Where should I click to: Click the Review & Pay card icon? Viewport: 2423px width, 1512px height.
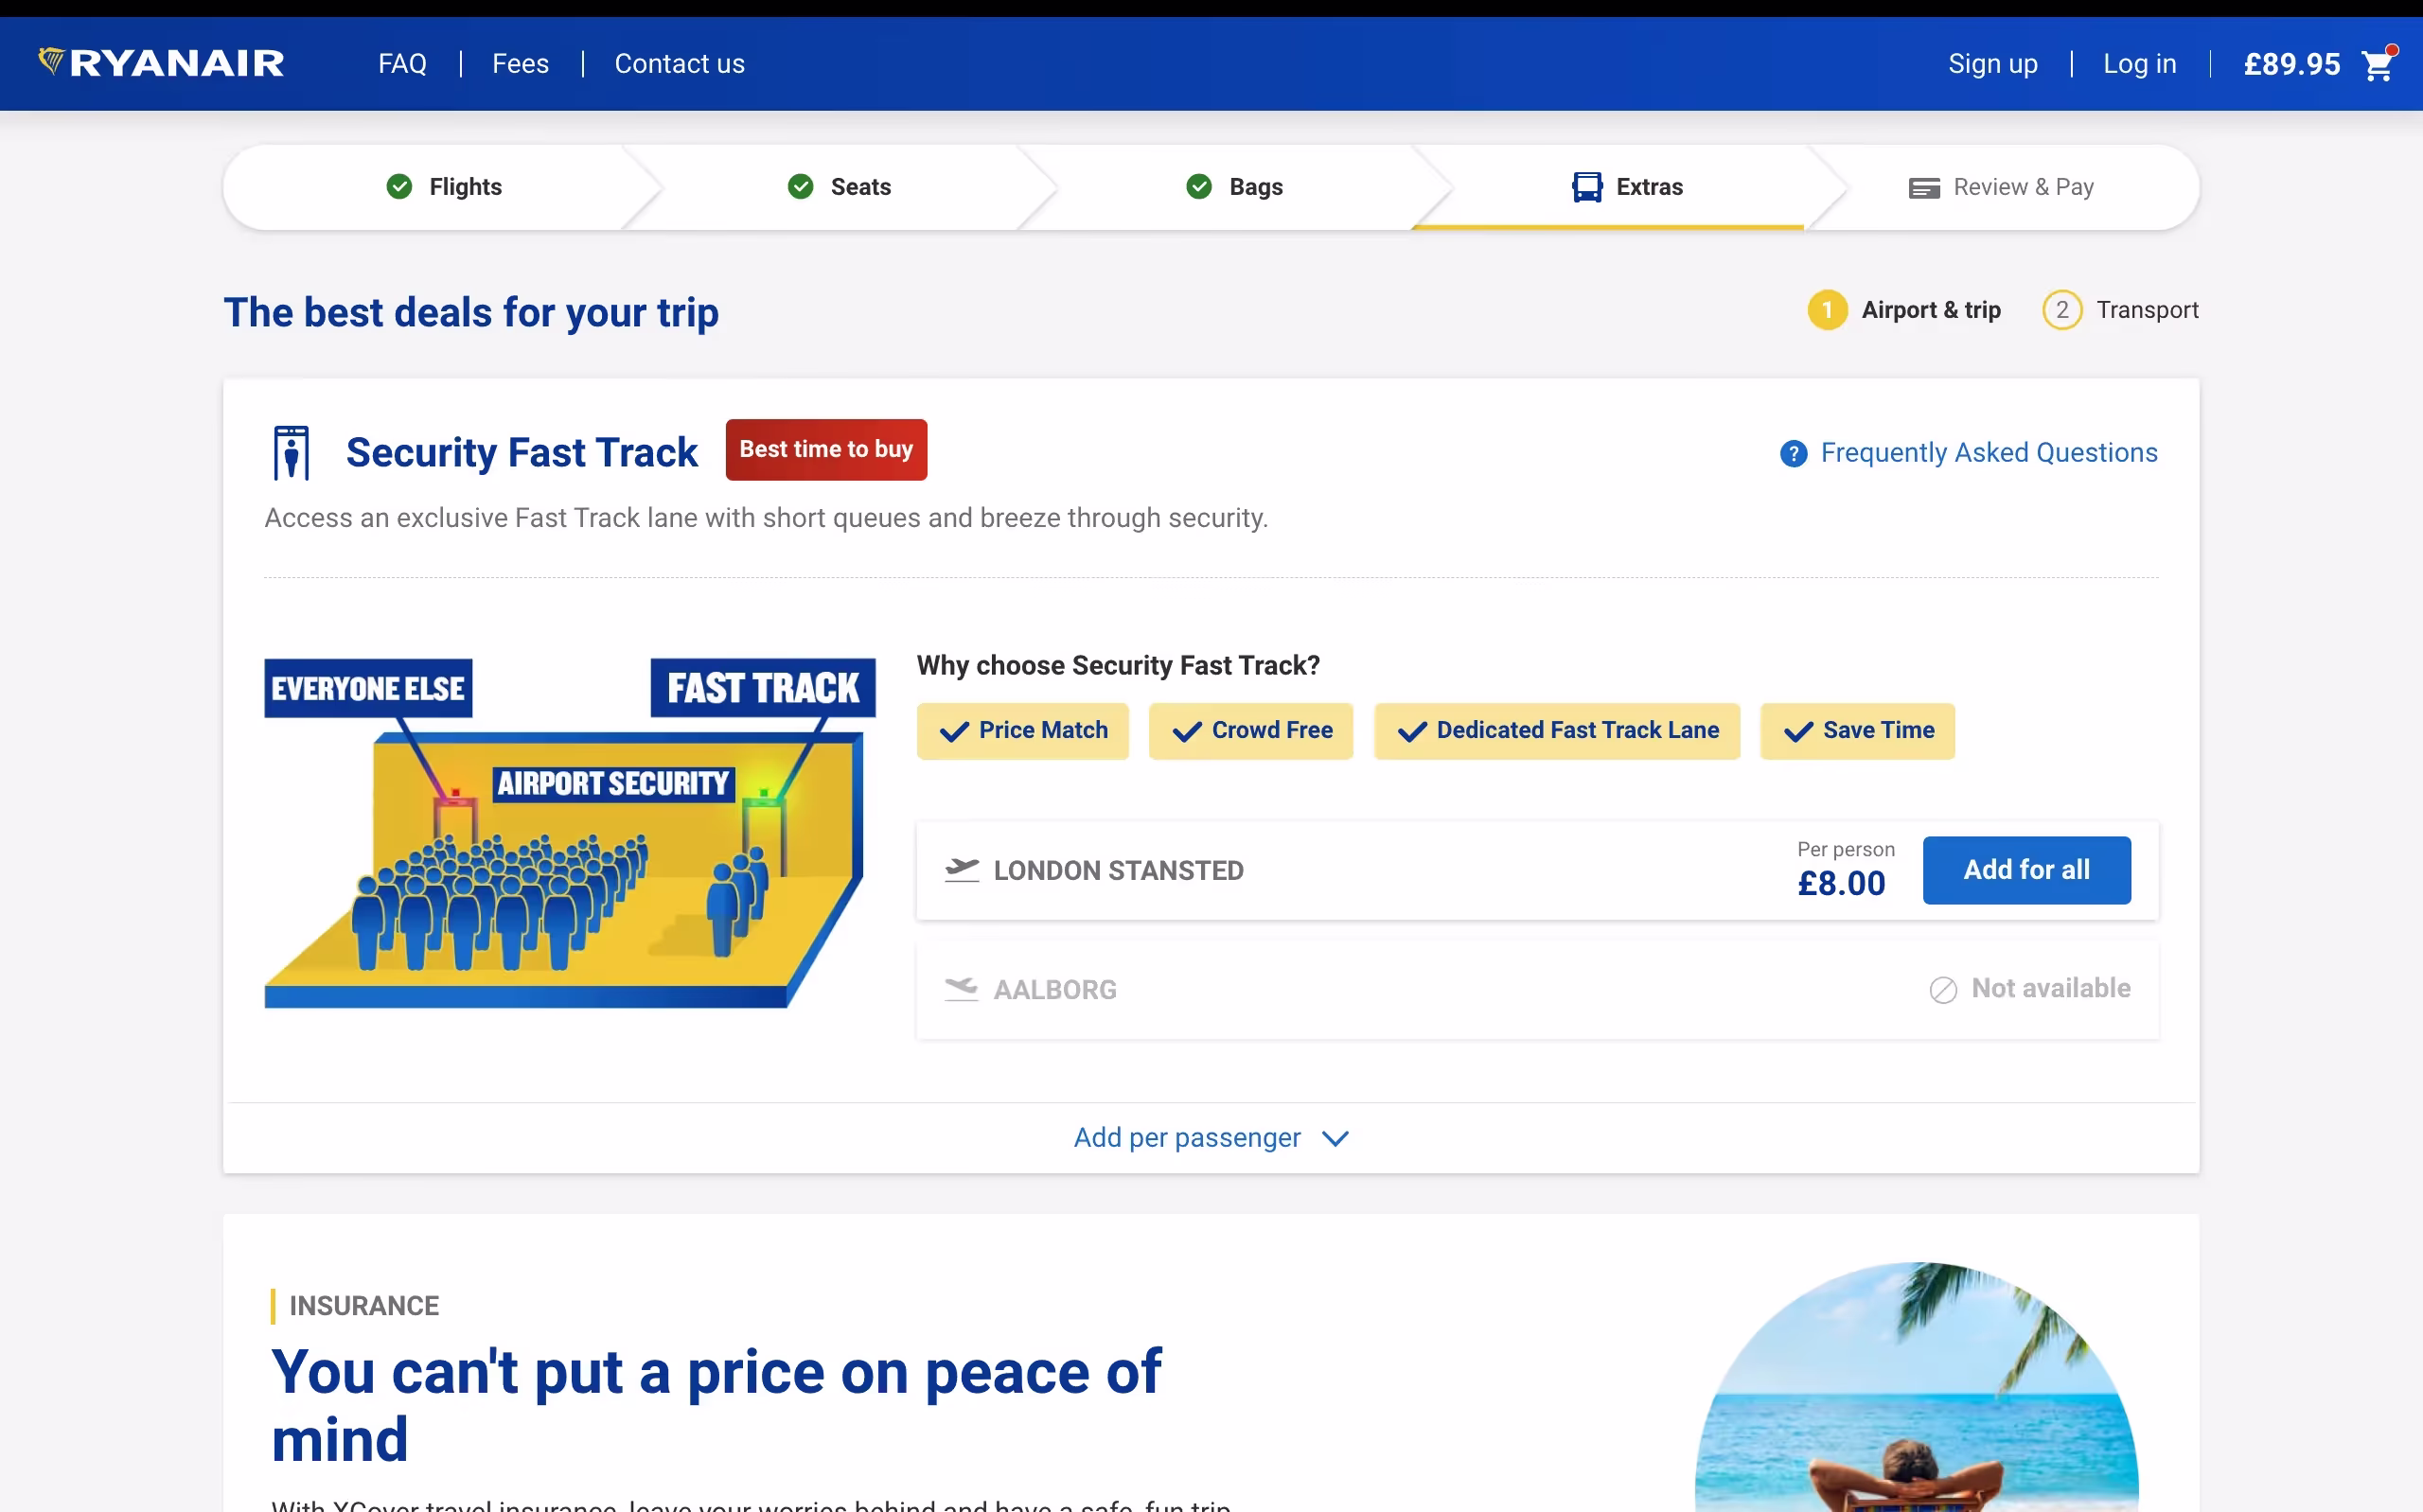1923,188
